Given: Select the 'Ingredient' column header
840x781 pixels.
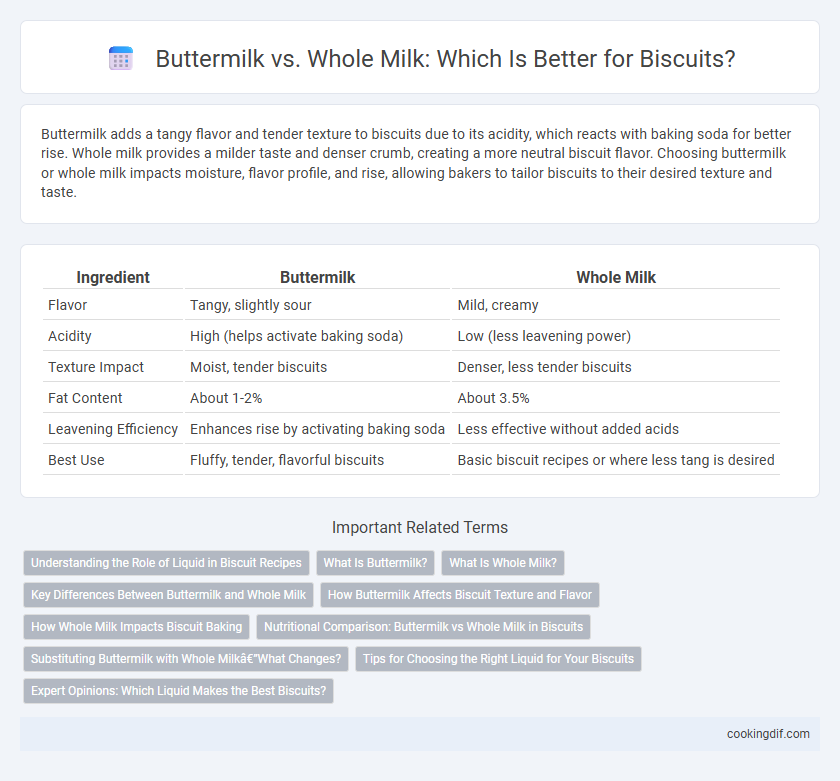Looking at the screenshot, I should point(113,277).
